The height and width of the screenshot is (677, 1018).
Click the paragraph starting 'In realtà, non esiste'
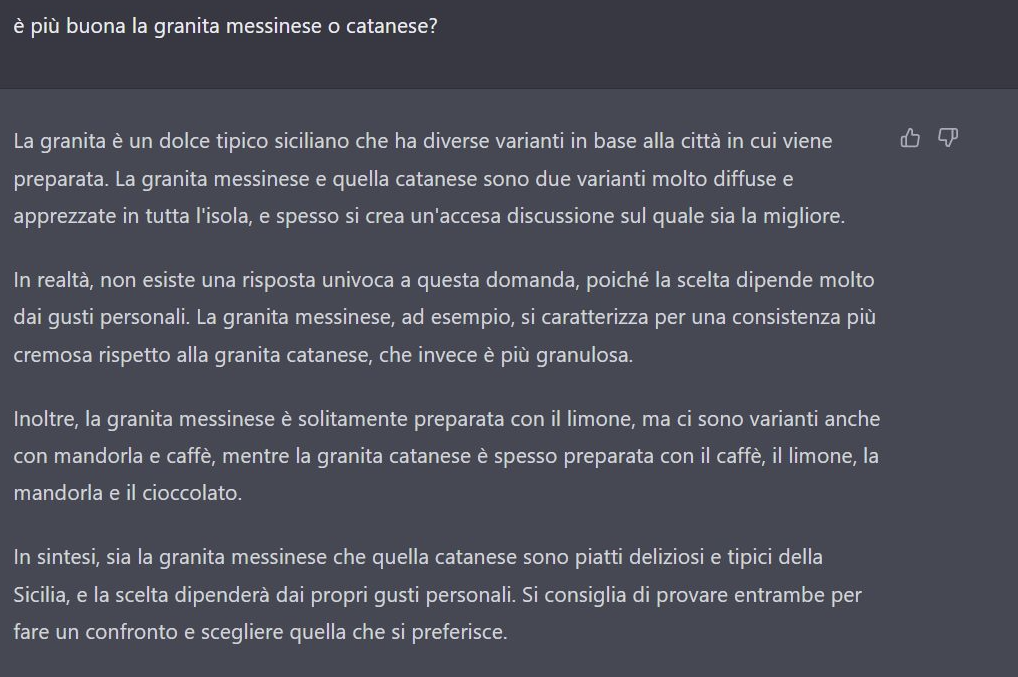coord(445,317)
